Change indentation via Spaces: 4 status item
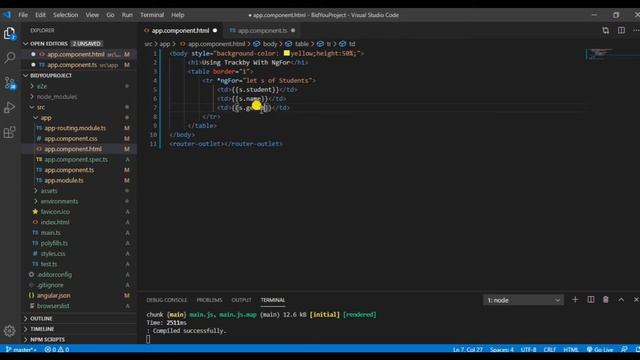This screenshot has width=640, height=360. tap(502, 350)
